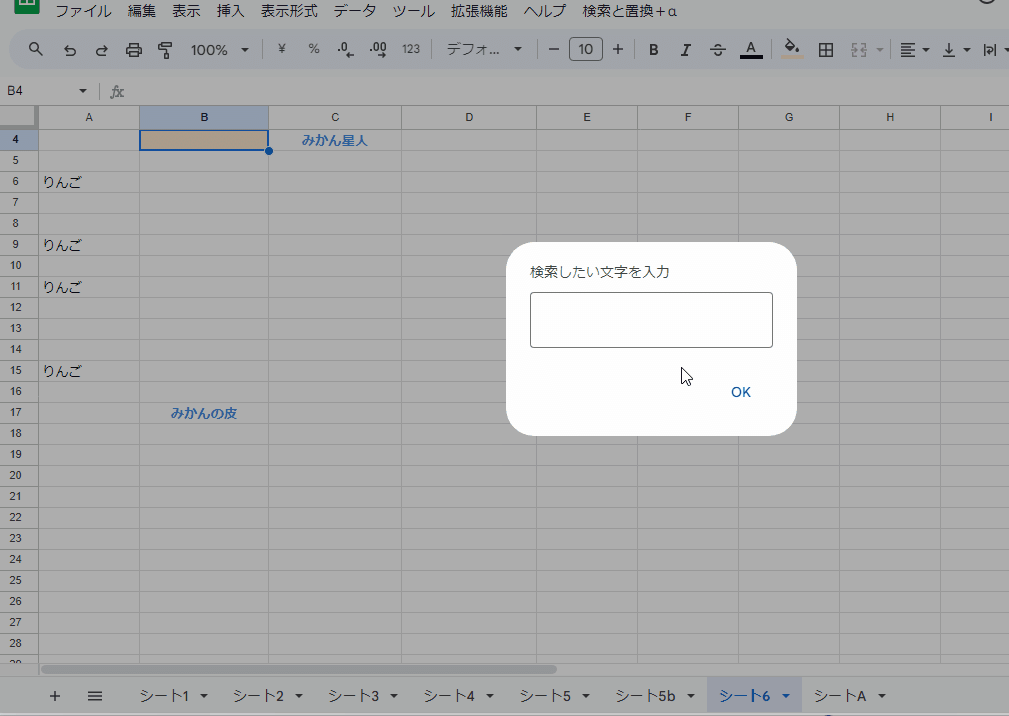Decrease decimal places icon
This screenshot has width=1009, height=716.
click(x=346, y=50)
